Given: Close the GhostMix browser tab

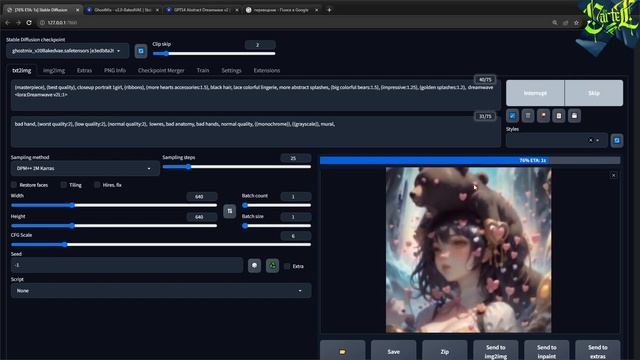Looking at the screenshot, I should [x=157, y=10].
